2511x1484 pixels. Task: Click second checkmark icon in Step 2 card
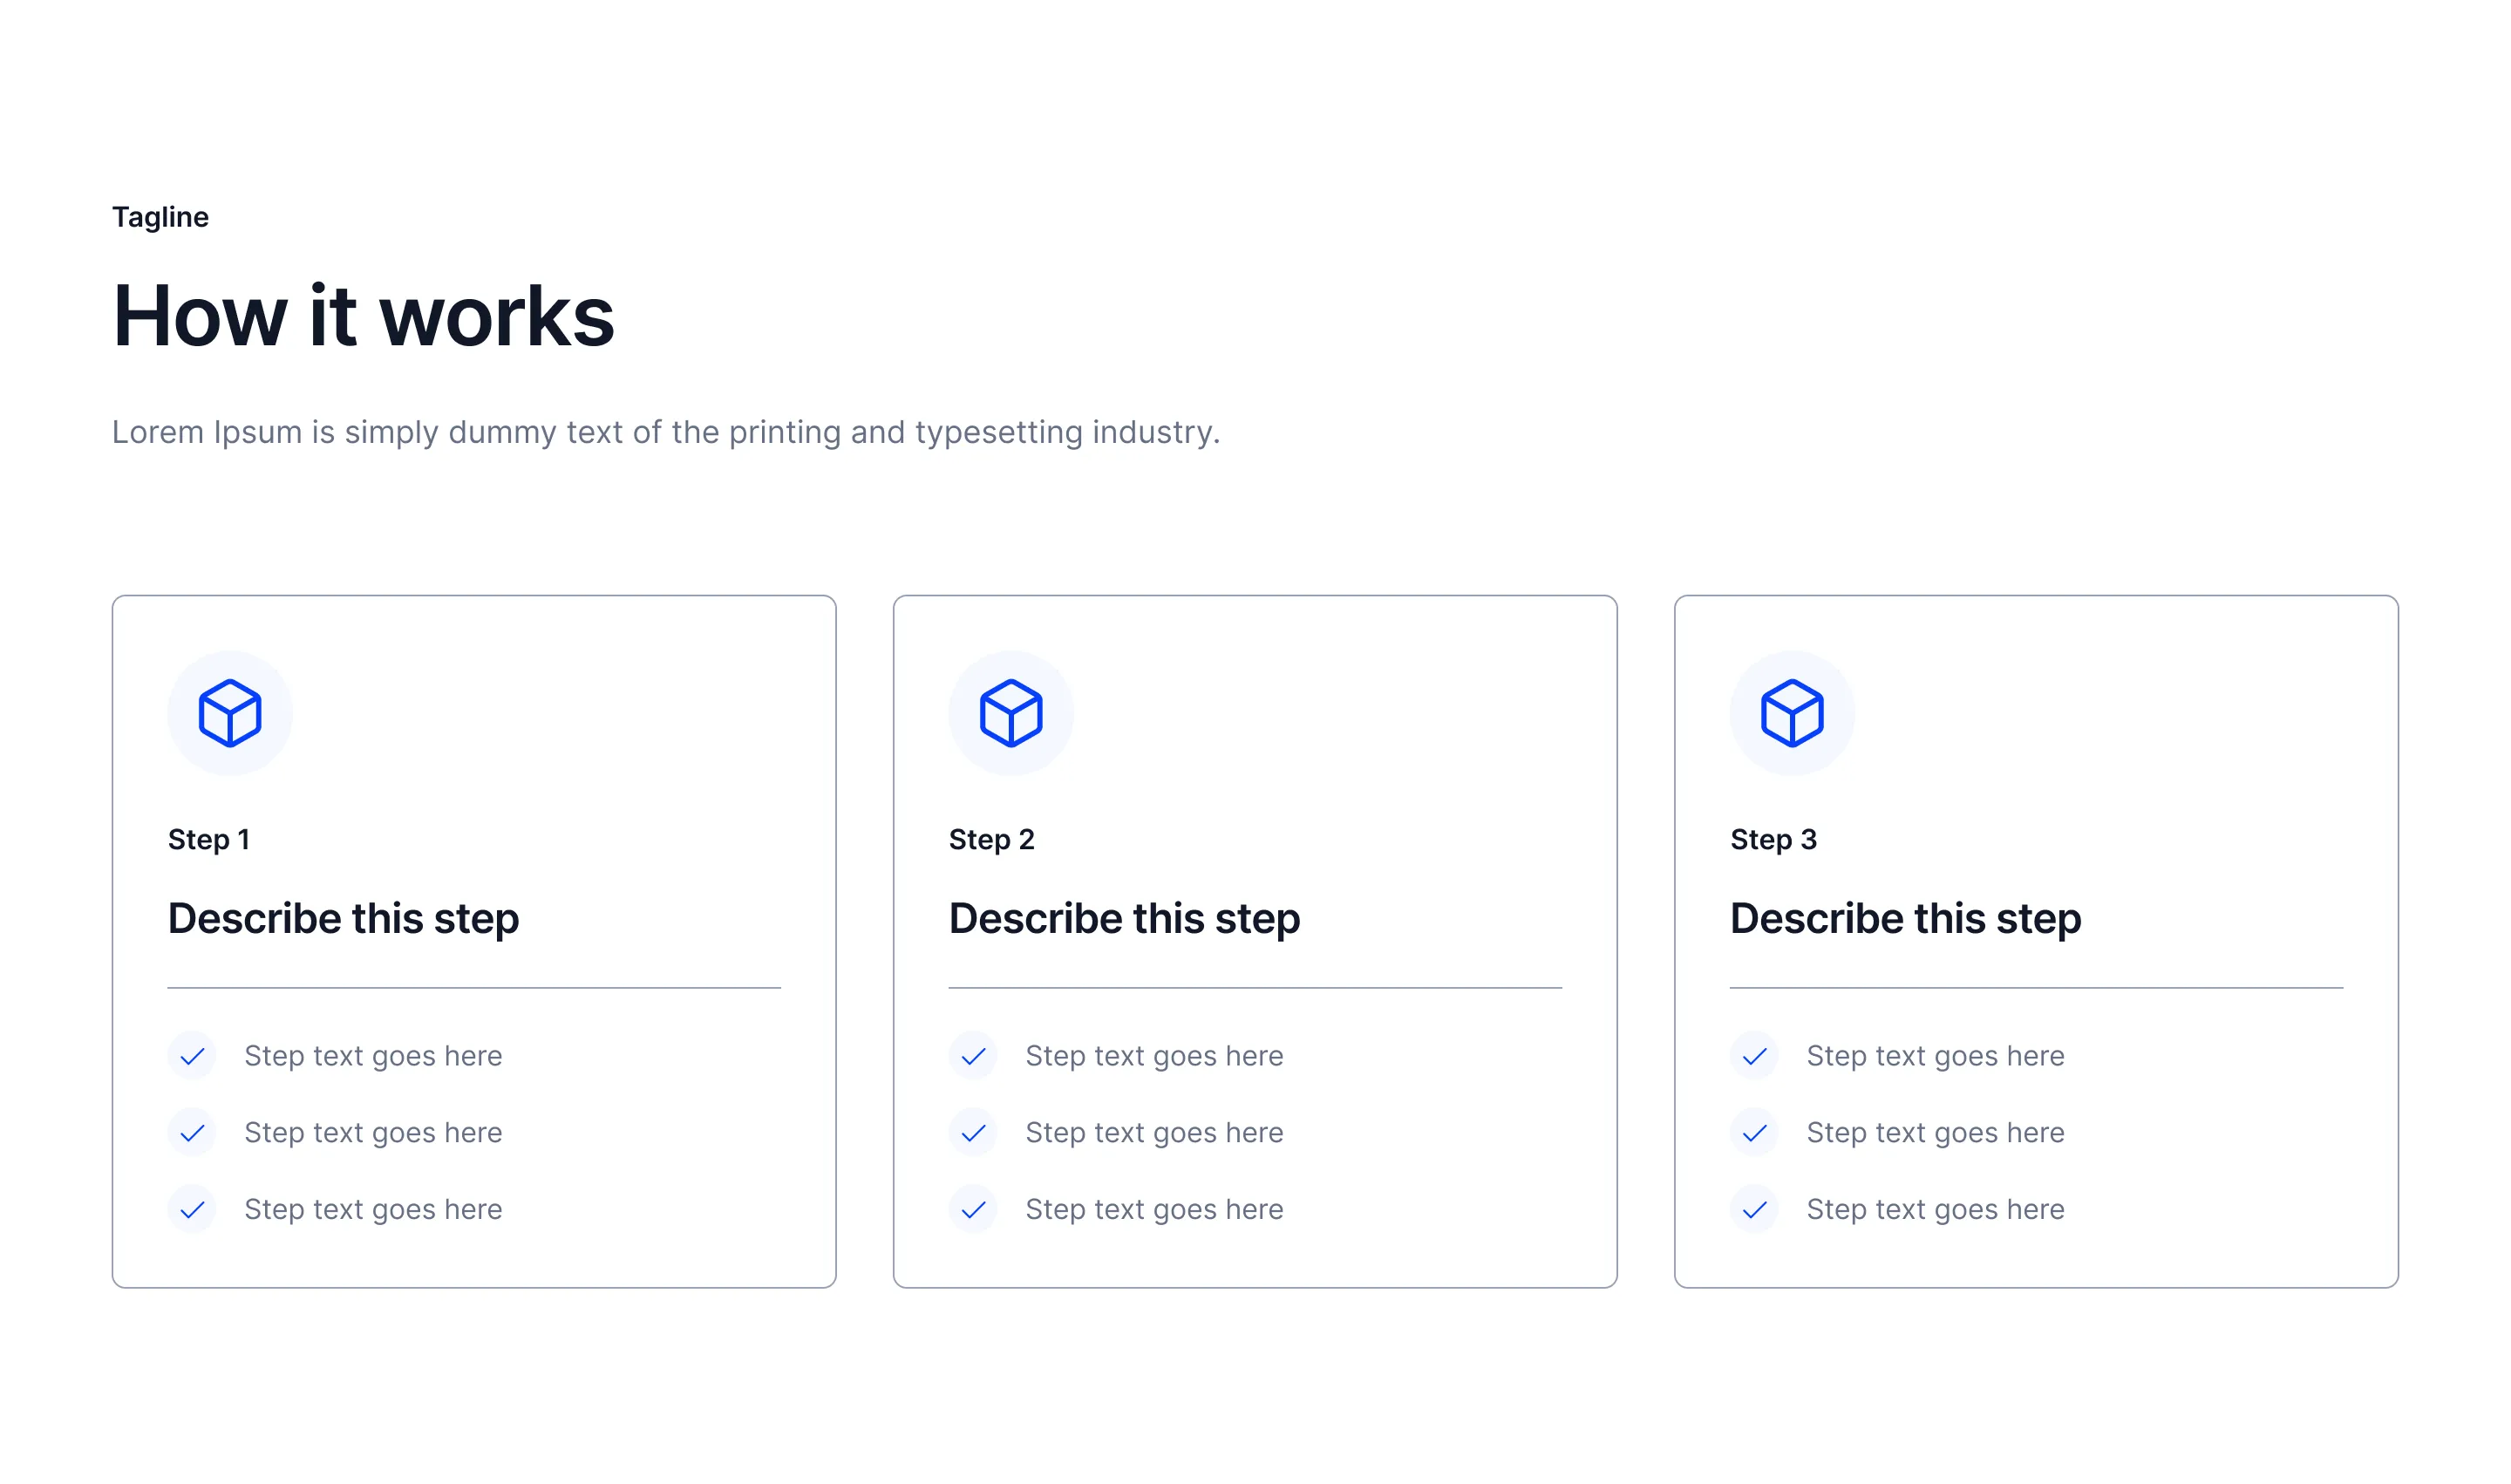[973, 1133]
